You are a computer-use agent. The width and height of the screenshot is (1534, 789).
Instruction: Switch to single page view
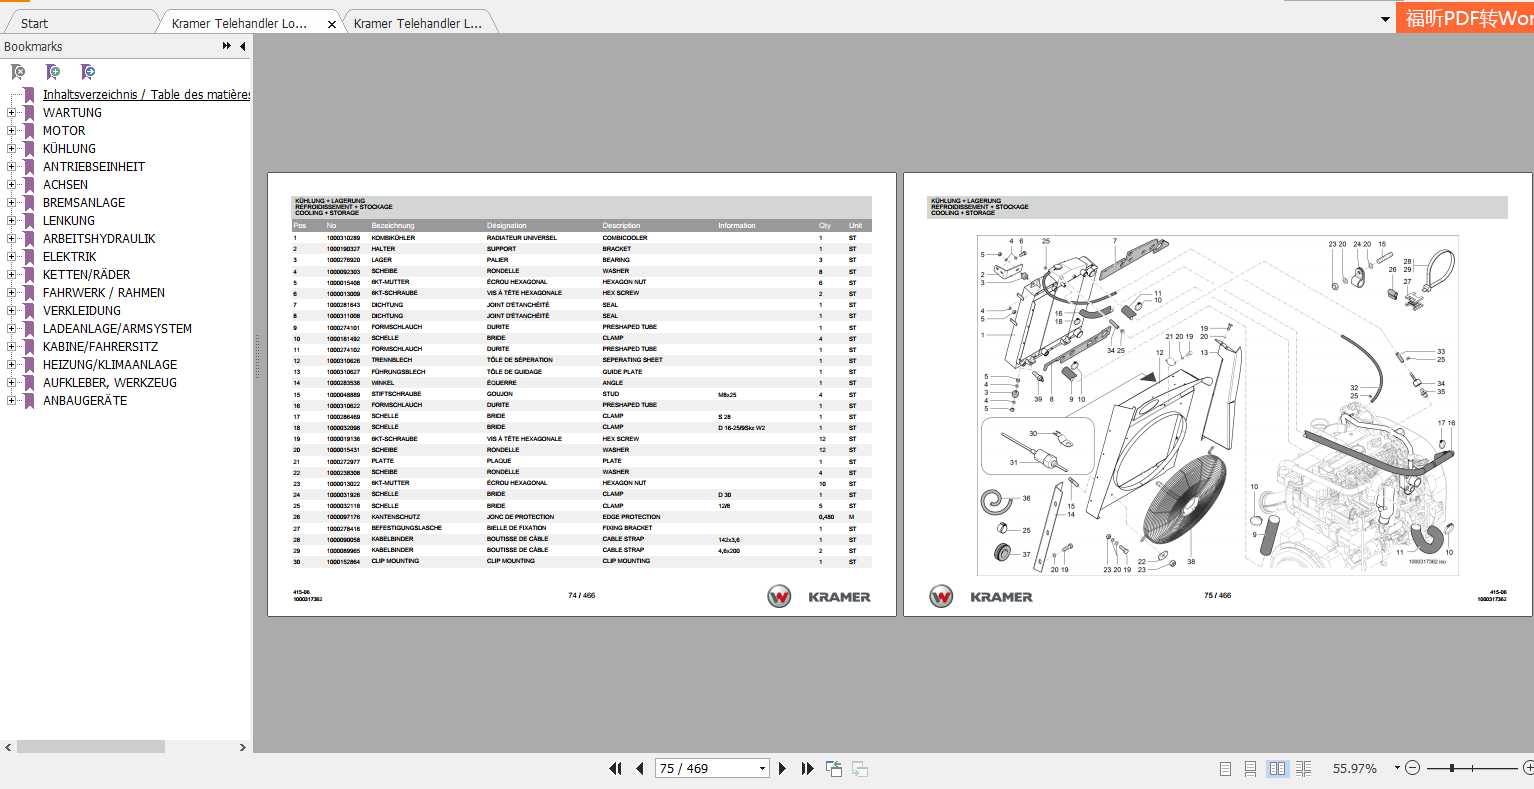pyautogui.click(x=1225, y=768)
